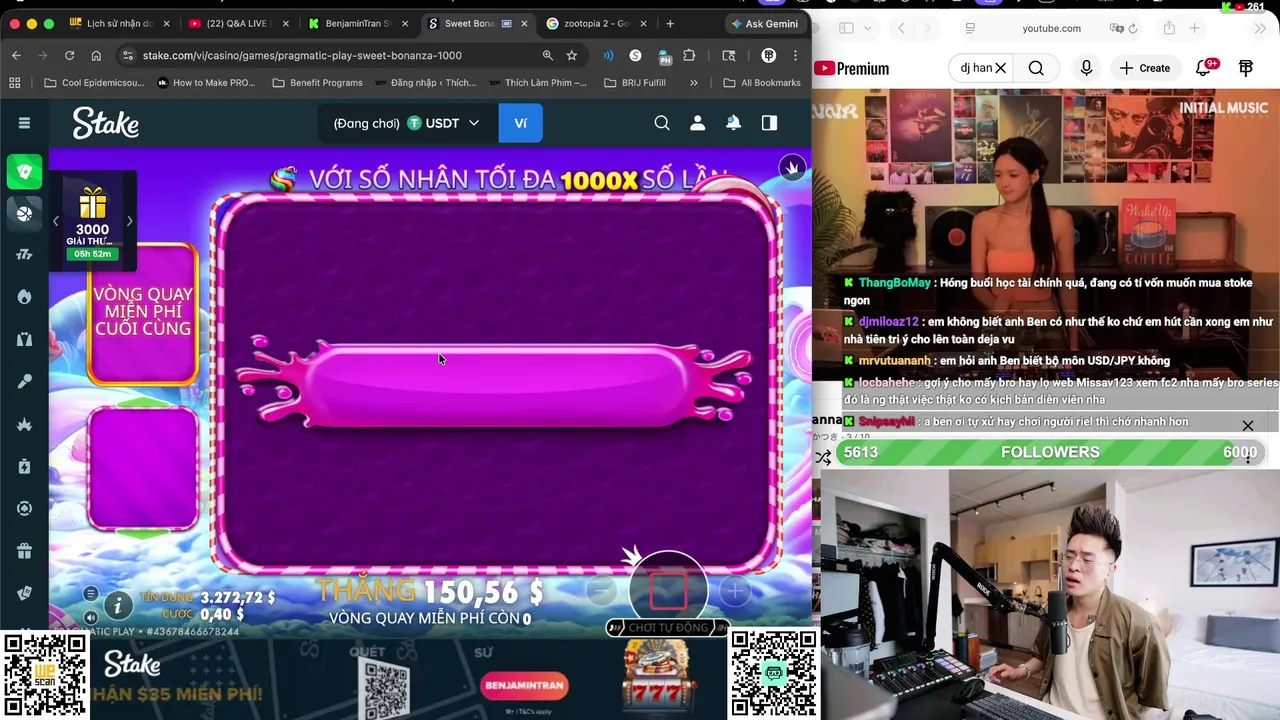Click the followers goal progress bar

tap(1050, 452)
